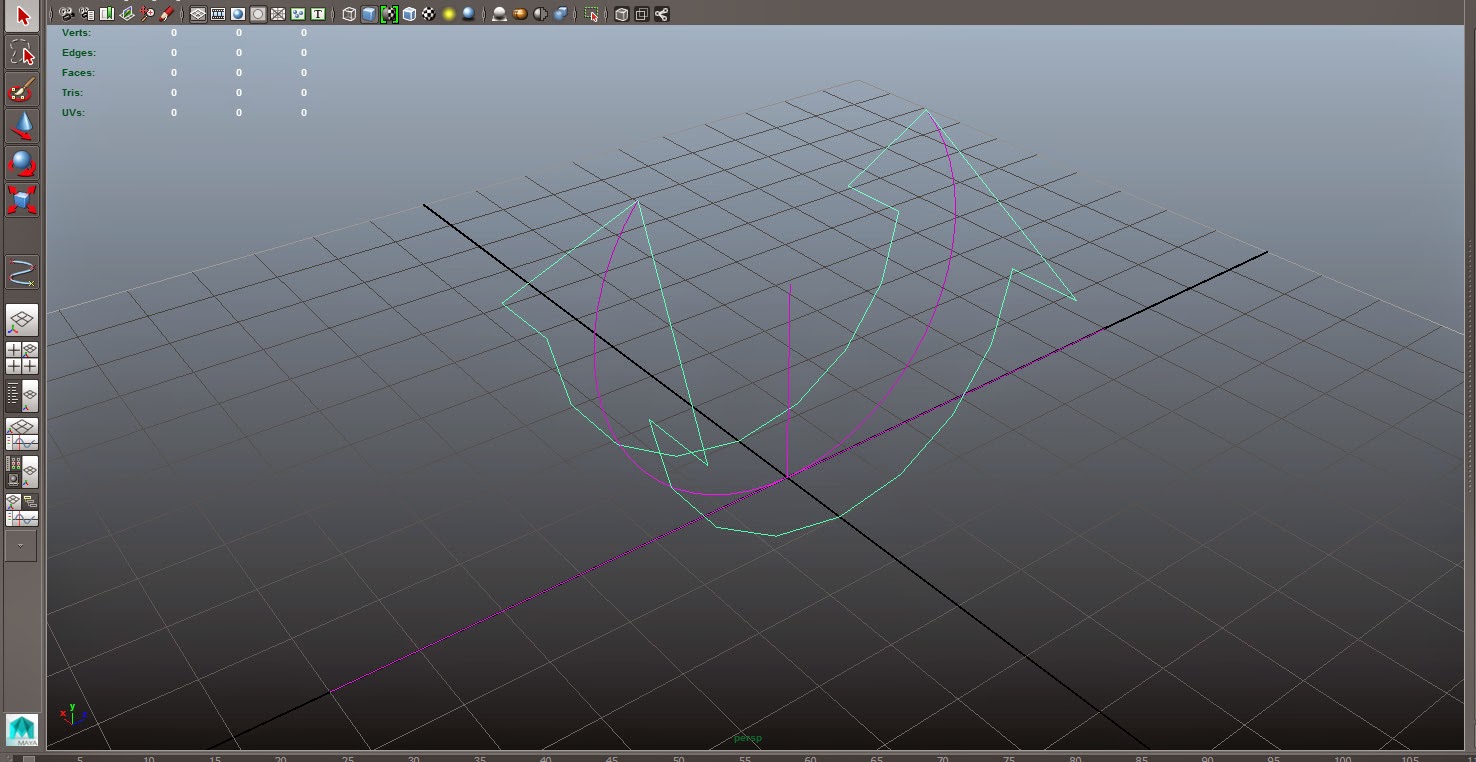Expand the toolbox dropdown arrow below layout icons

[22, 546]
